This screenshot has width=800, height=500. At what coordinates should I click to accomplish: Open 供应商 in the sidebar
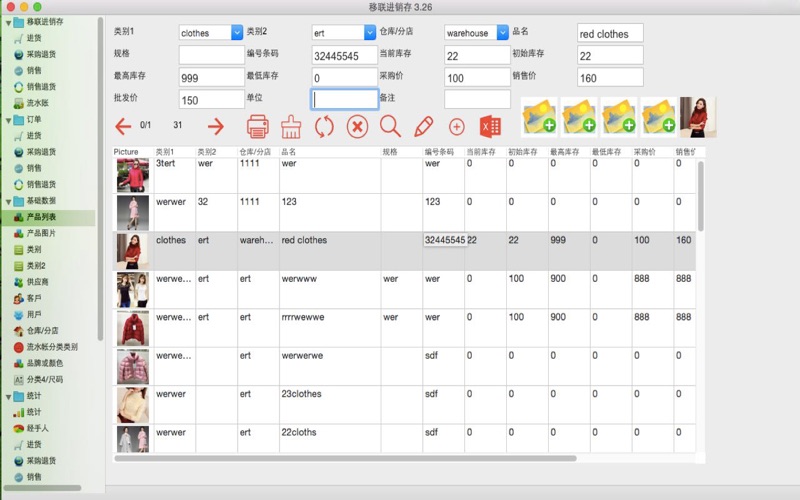(38, 282)
